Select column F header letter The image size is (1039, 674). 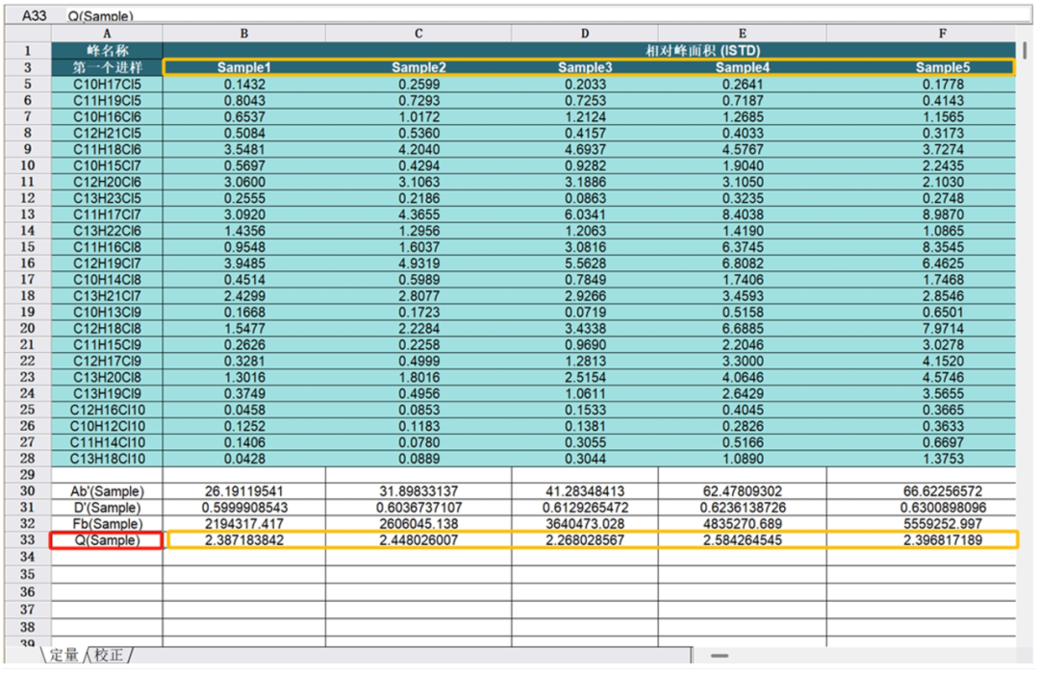(x=942, y=33)
